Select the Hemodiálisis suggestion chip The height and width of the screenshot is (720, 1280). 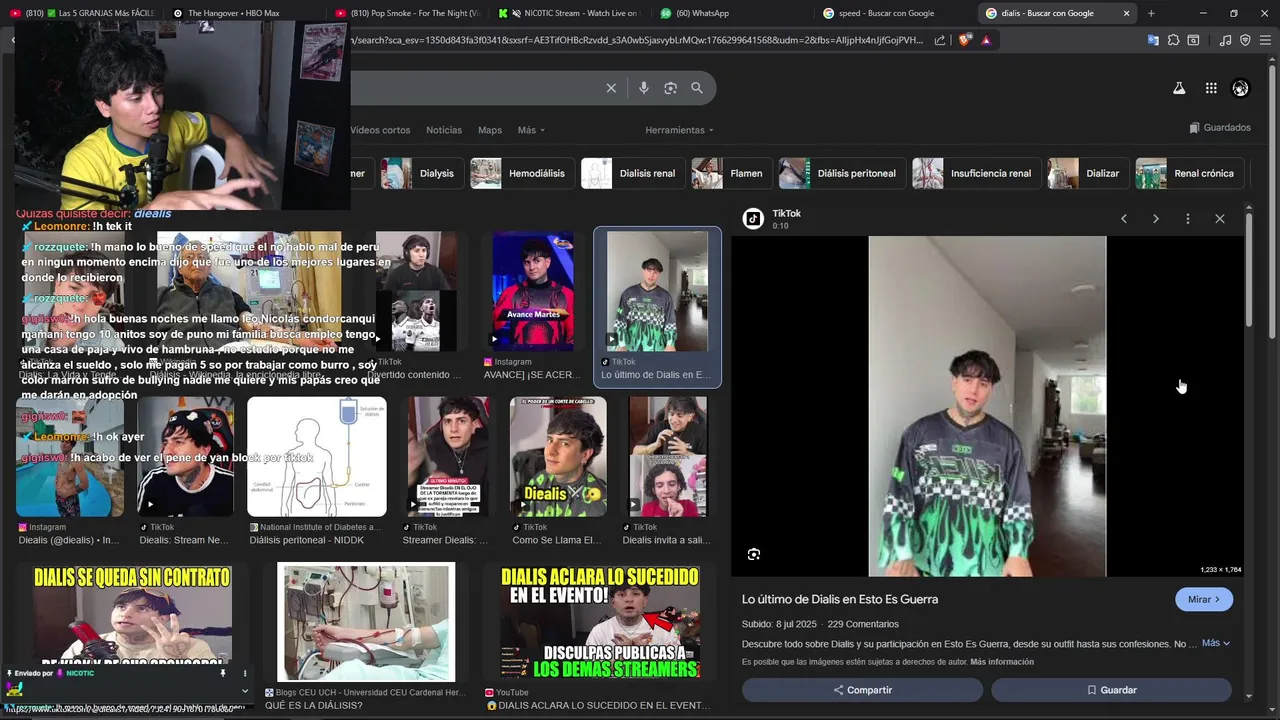tap(522, 173)
